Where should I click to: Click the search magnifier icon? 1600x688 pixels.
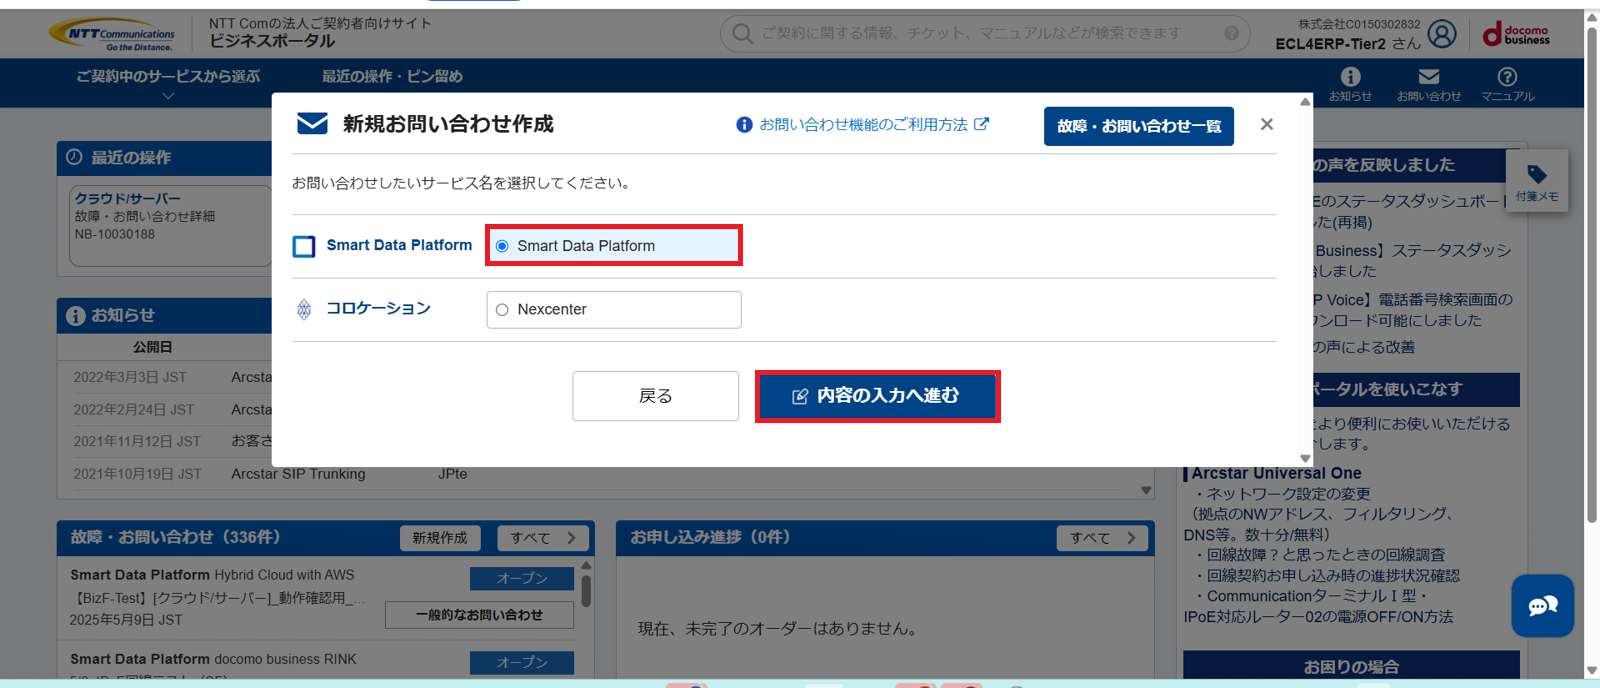click(x=742, y=34)
